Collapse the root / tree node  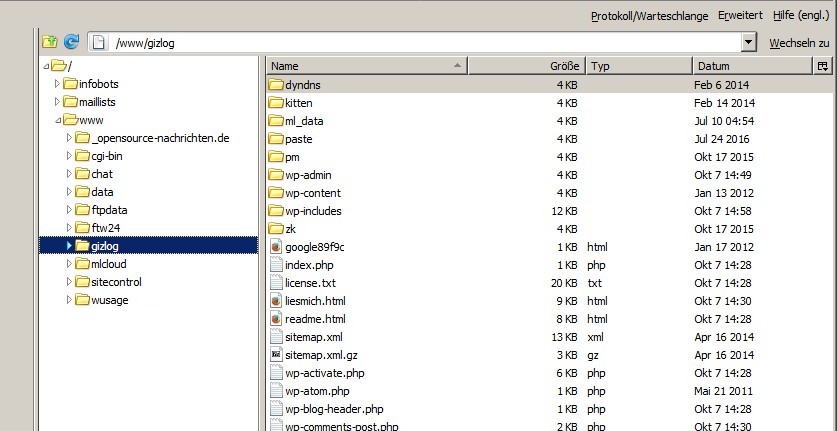click(x=46, y=66)
